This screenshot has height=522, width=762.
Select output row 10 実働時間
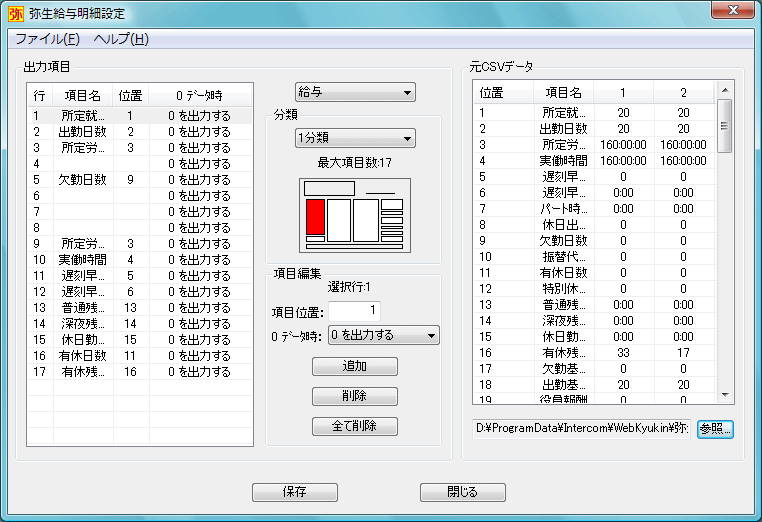click(140, 260)
